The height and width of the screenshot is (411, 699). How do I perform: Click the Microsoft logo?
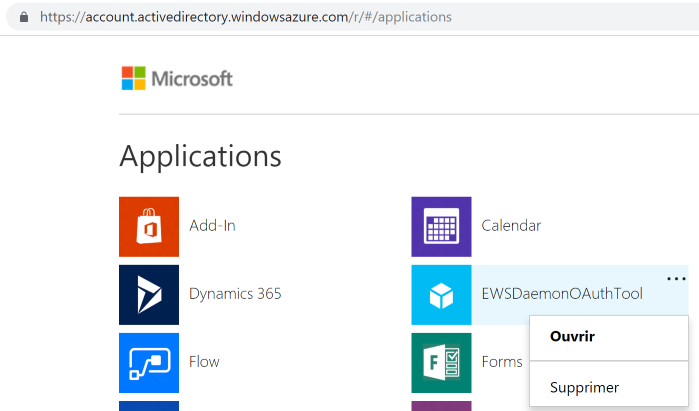[177, 78]
